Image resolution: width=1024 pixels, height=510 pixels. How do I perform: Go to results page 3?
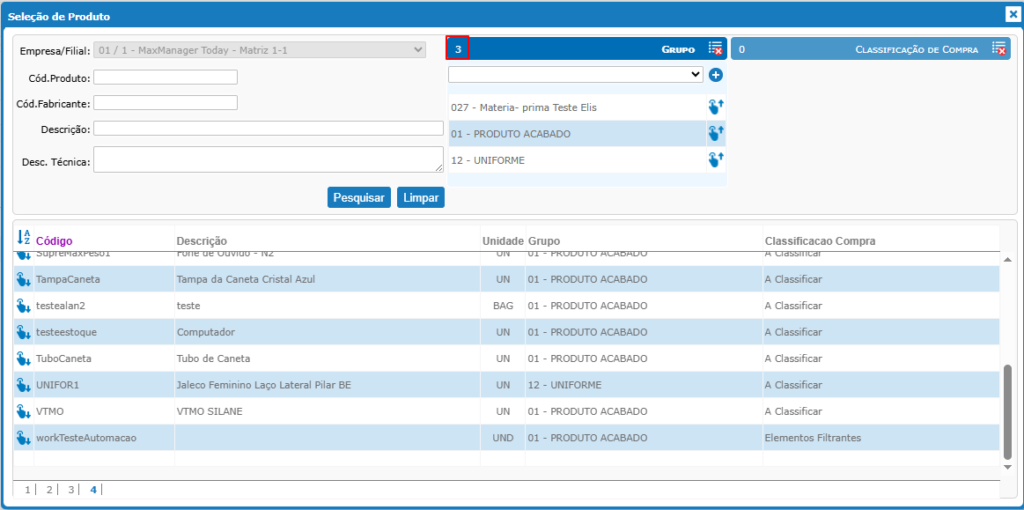pos(71,490)
